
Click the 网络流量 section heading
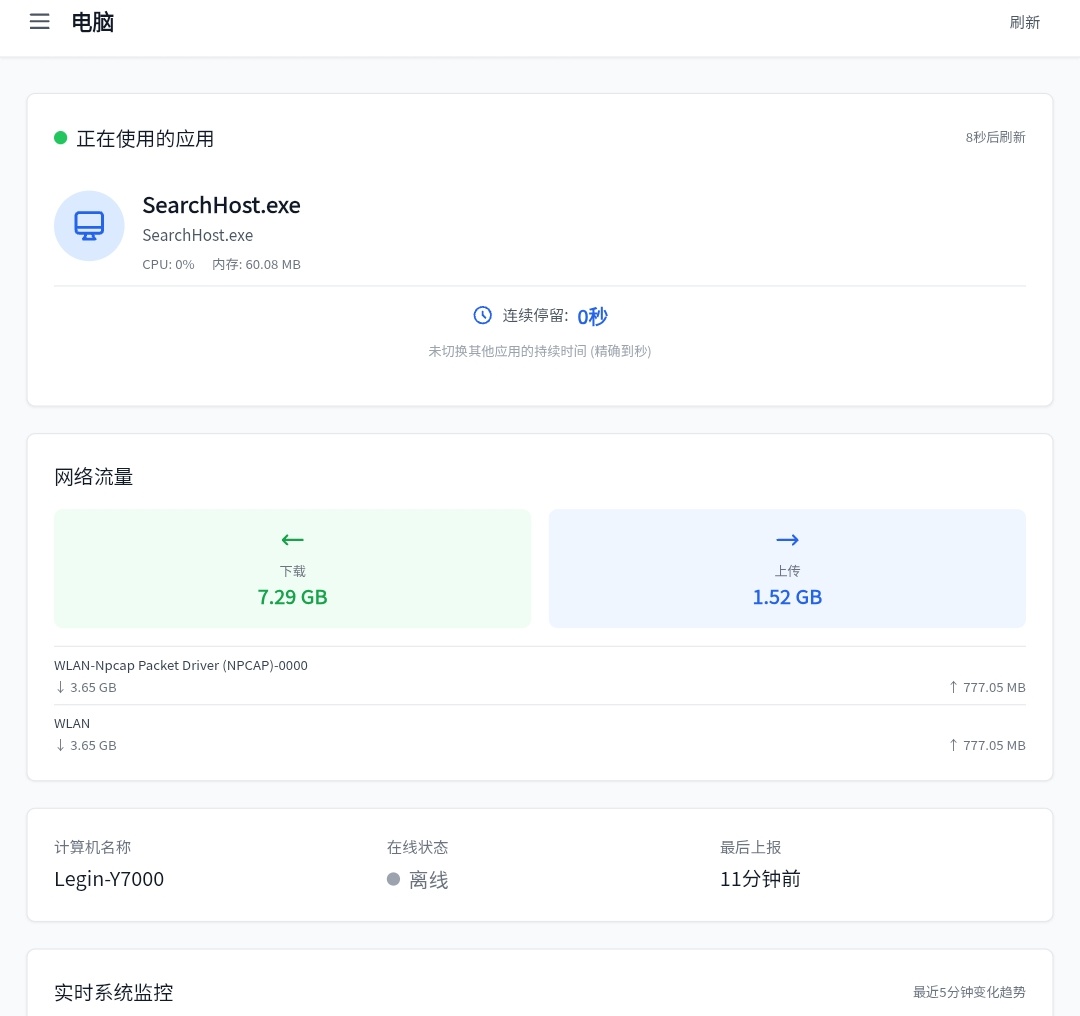94,477
